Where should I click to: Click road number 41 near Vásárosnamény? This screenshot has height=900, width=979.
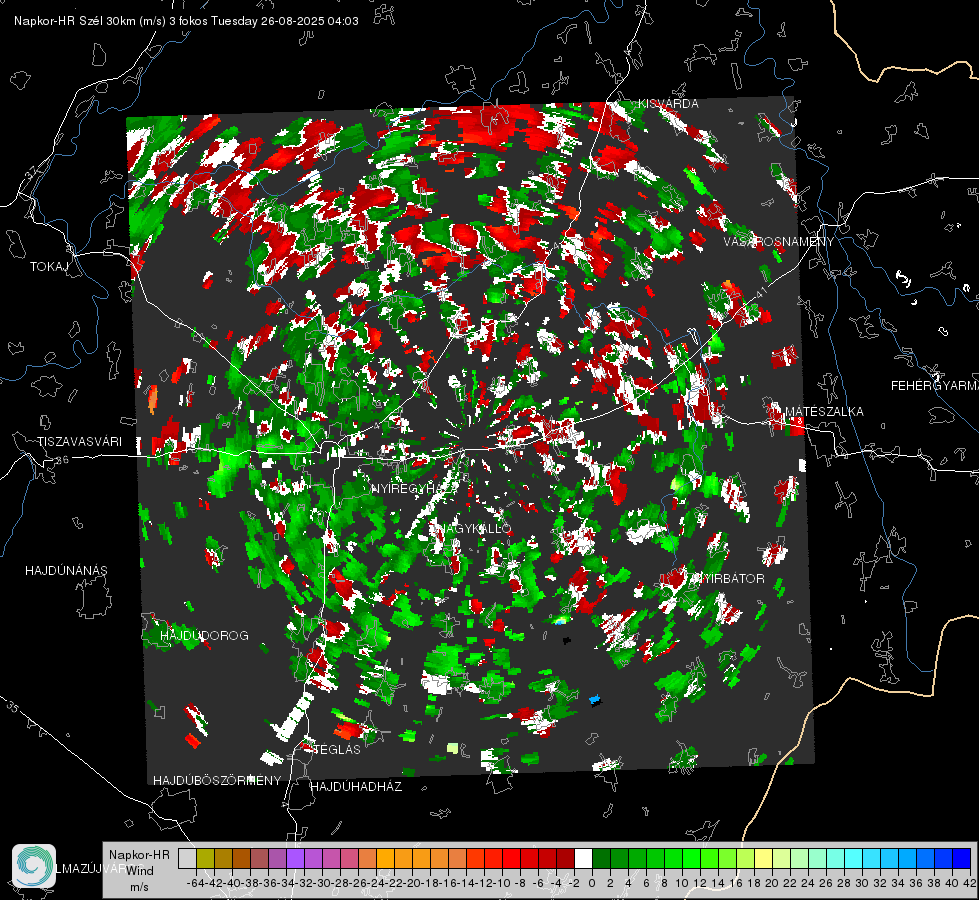[x=760, y=293]
